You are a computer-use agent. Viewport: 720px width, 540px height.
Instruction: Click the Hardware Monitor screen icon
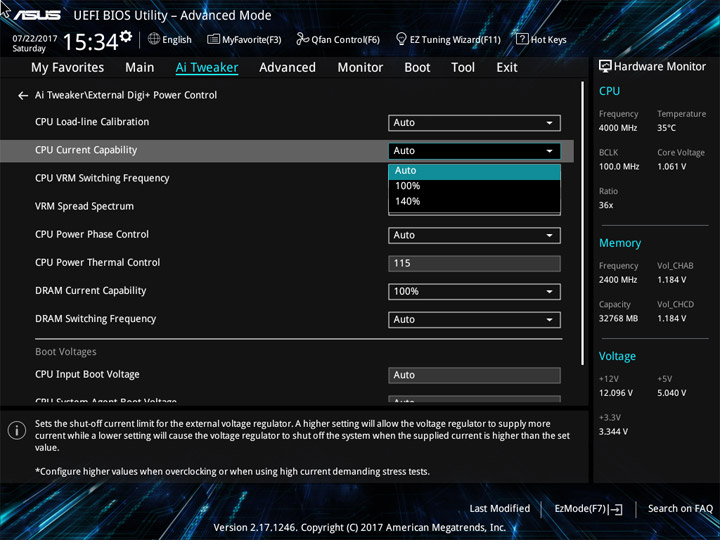pos(605,67)
